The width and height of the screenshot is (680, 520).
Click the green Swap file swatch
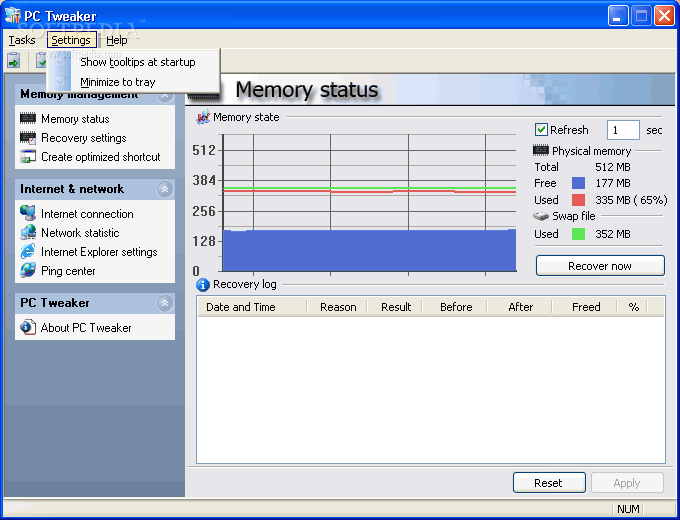point(578,234)
